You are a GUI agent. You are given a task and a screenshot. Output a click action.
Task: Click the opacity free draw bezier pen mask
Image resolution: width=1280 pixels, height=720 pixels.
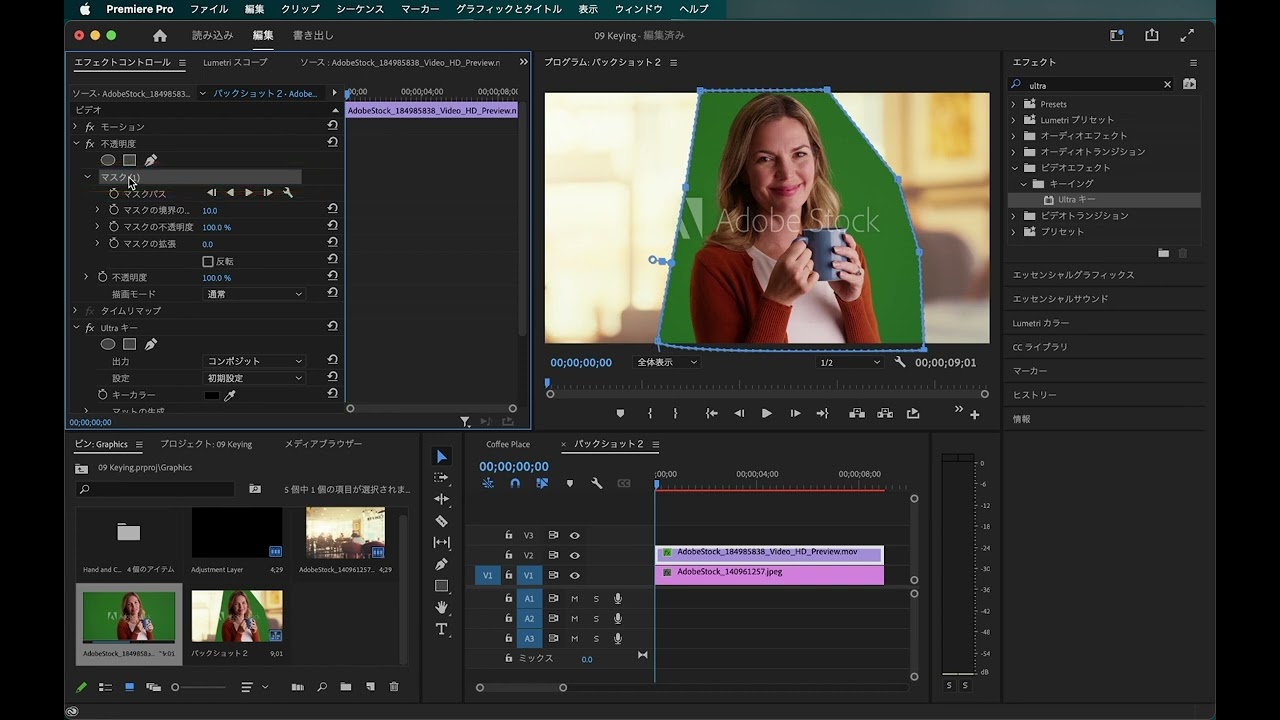[151, 160]
